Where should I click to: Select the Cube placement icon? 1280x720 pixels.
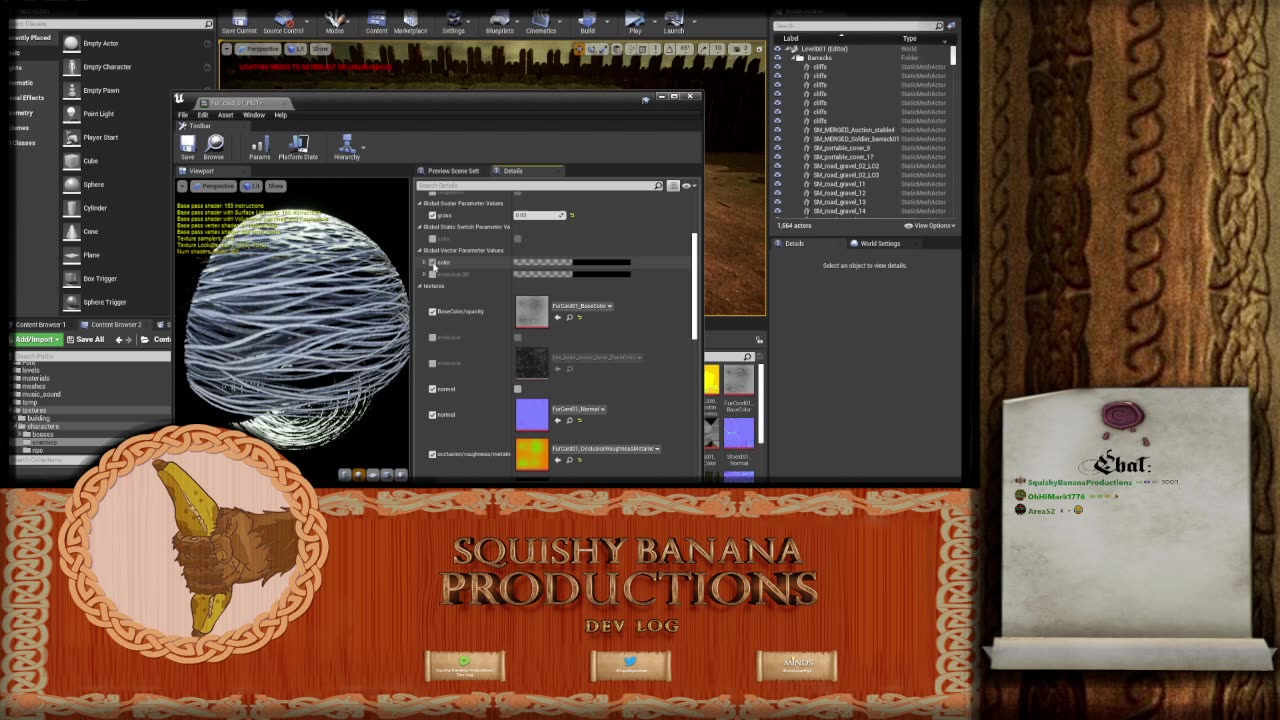coord(72,161)
